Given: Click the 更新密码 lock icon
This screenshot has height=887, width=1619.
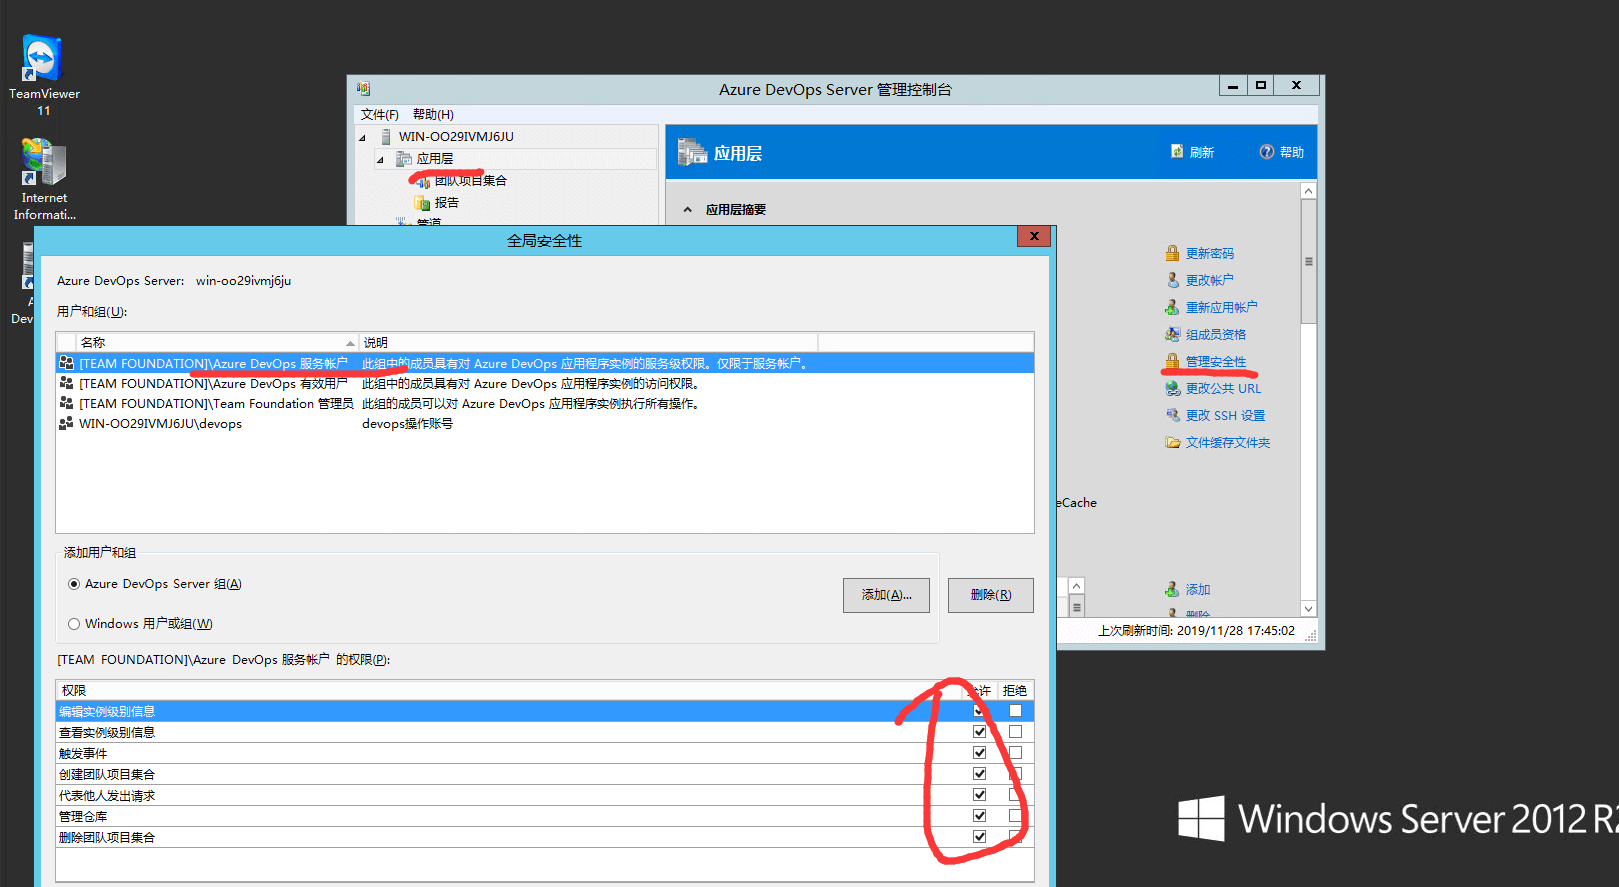Looking at the screenshot, I should click(x=1172, y=254).
